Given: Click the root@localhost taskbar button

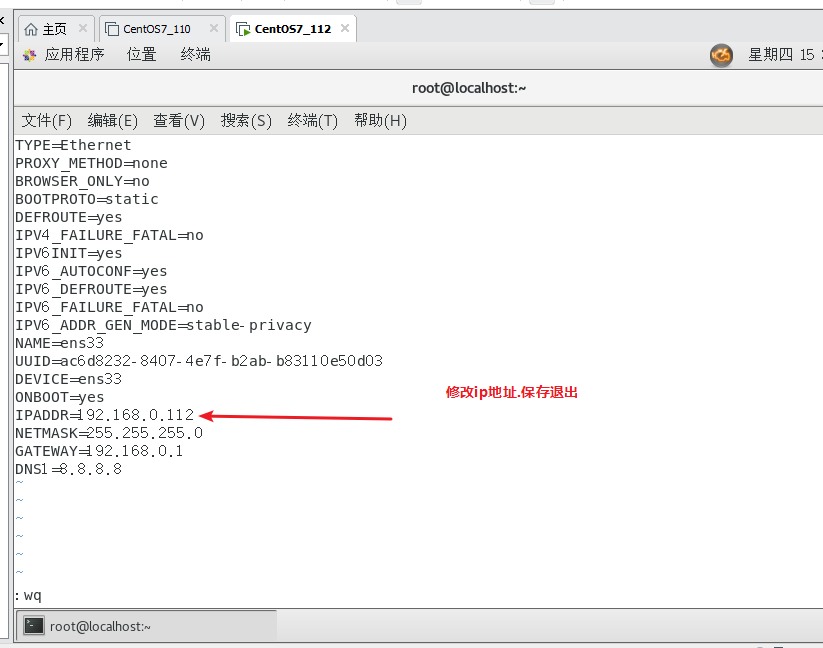Looking at the screenshot, I should coord(146,626).
